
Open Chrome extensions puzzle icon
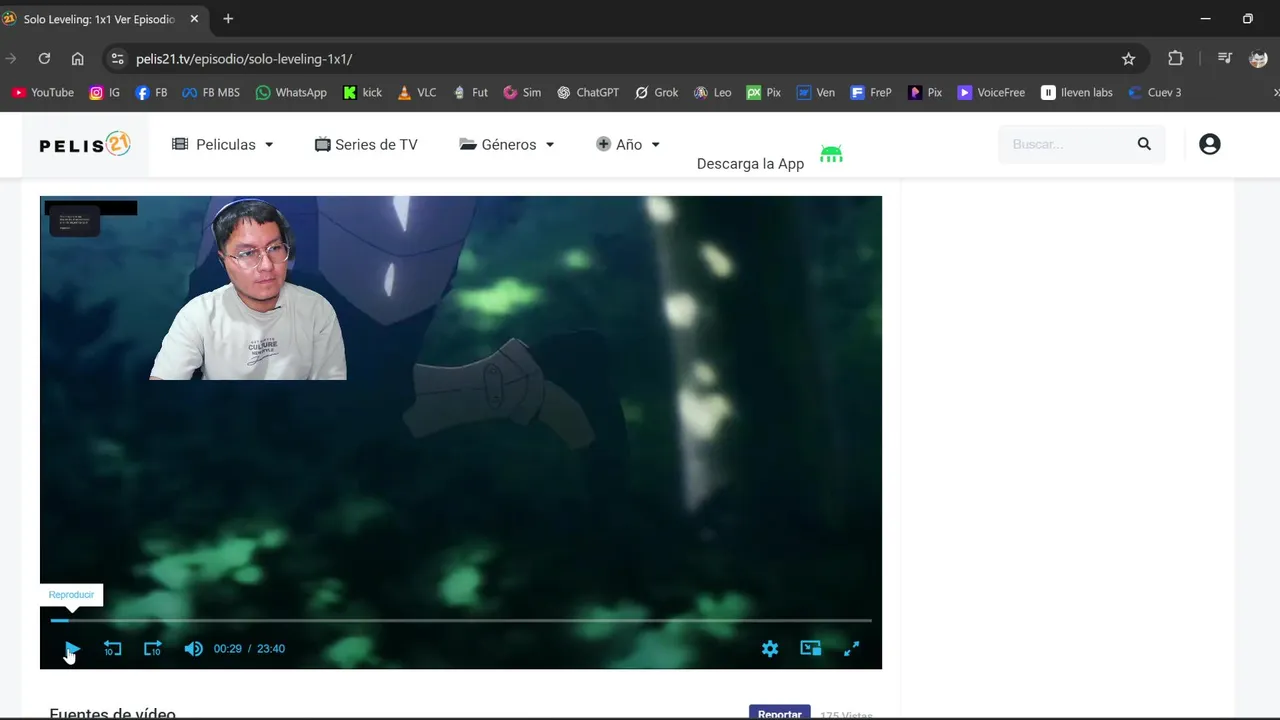point(1176,59)
